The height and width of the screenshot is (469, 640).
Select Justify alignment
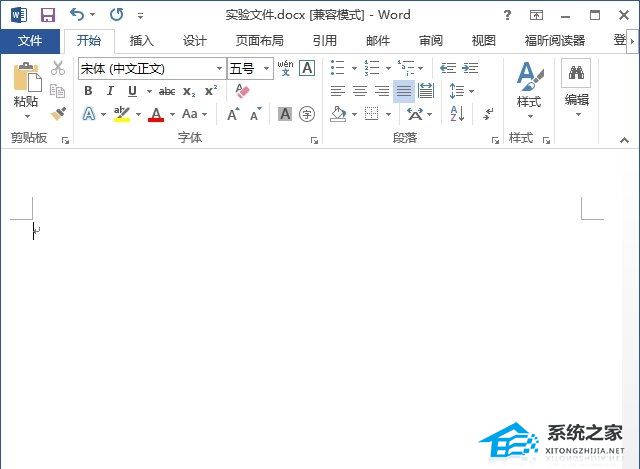(x=404, y=91)
